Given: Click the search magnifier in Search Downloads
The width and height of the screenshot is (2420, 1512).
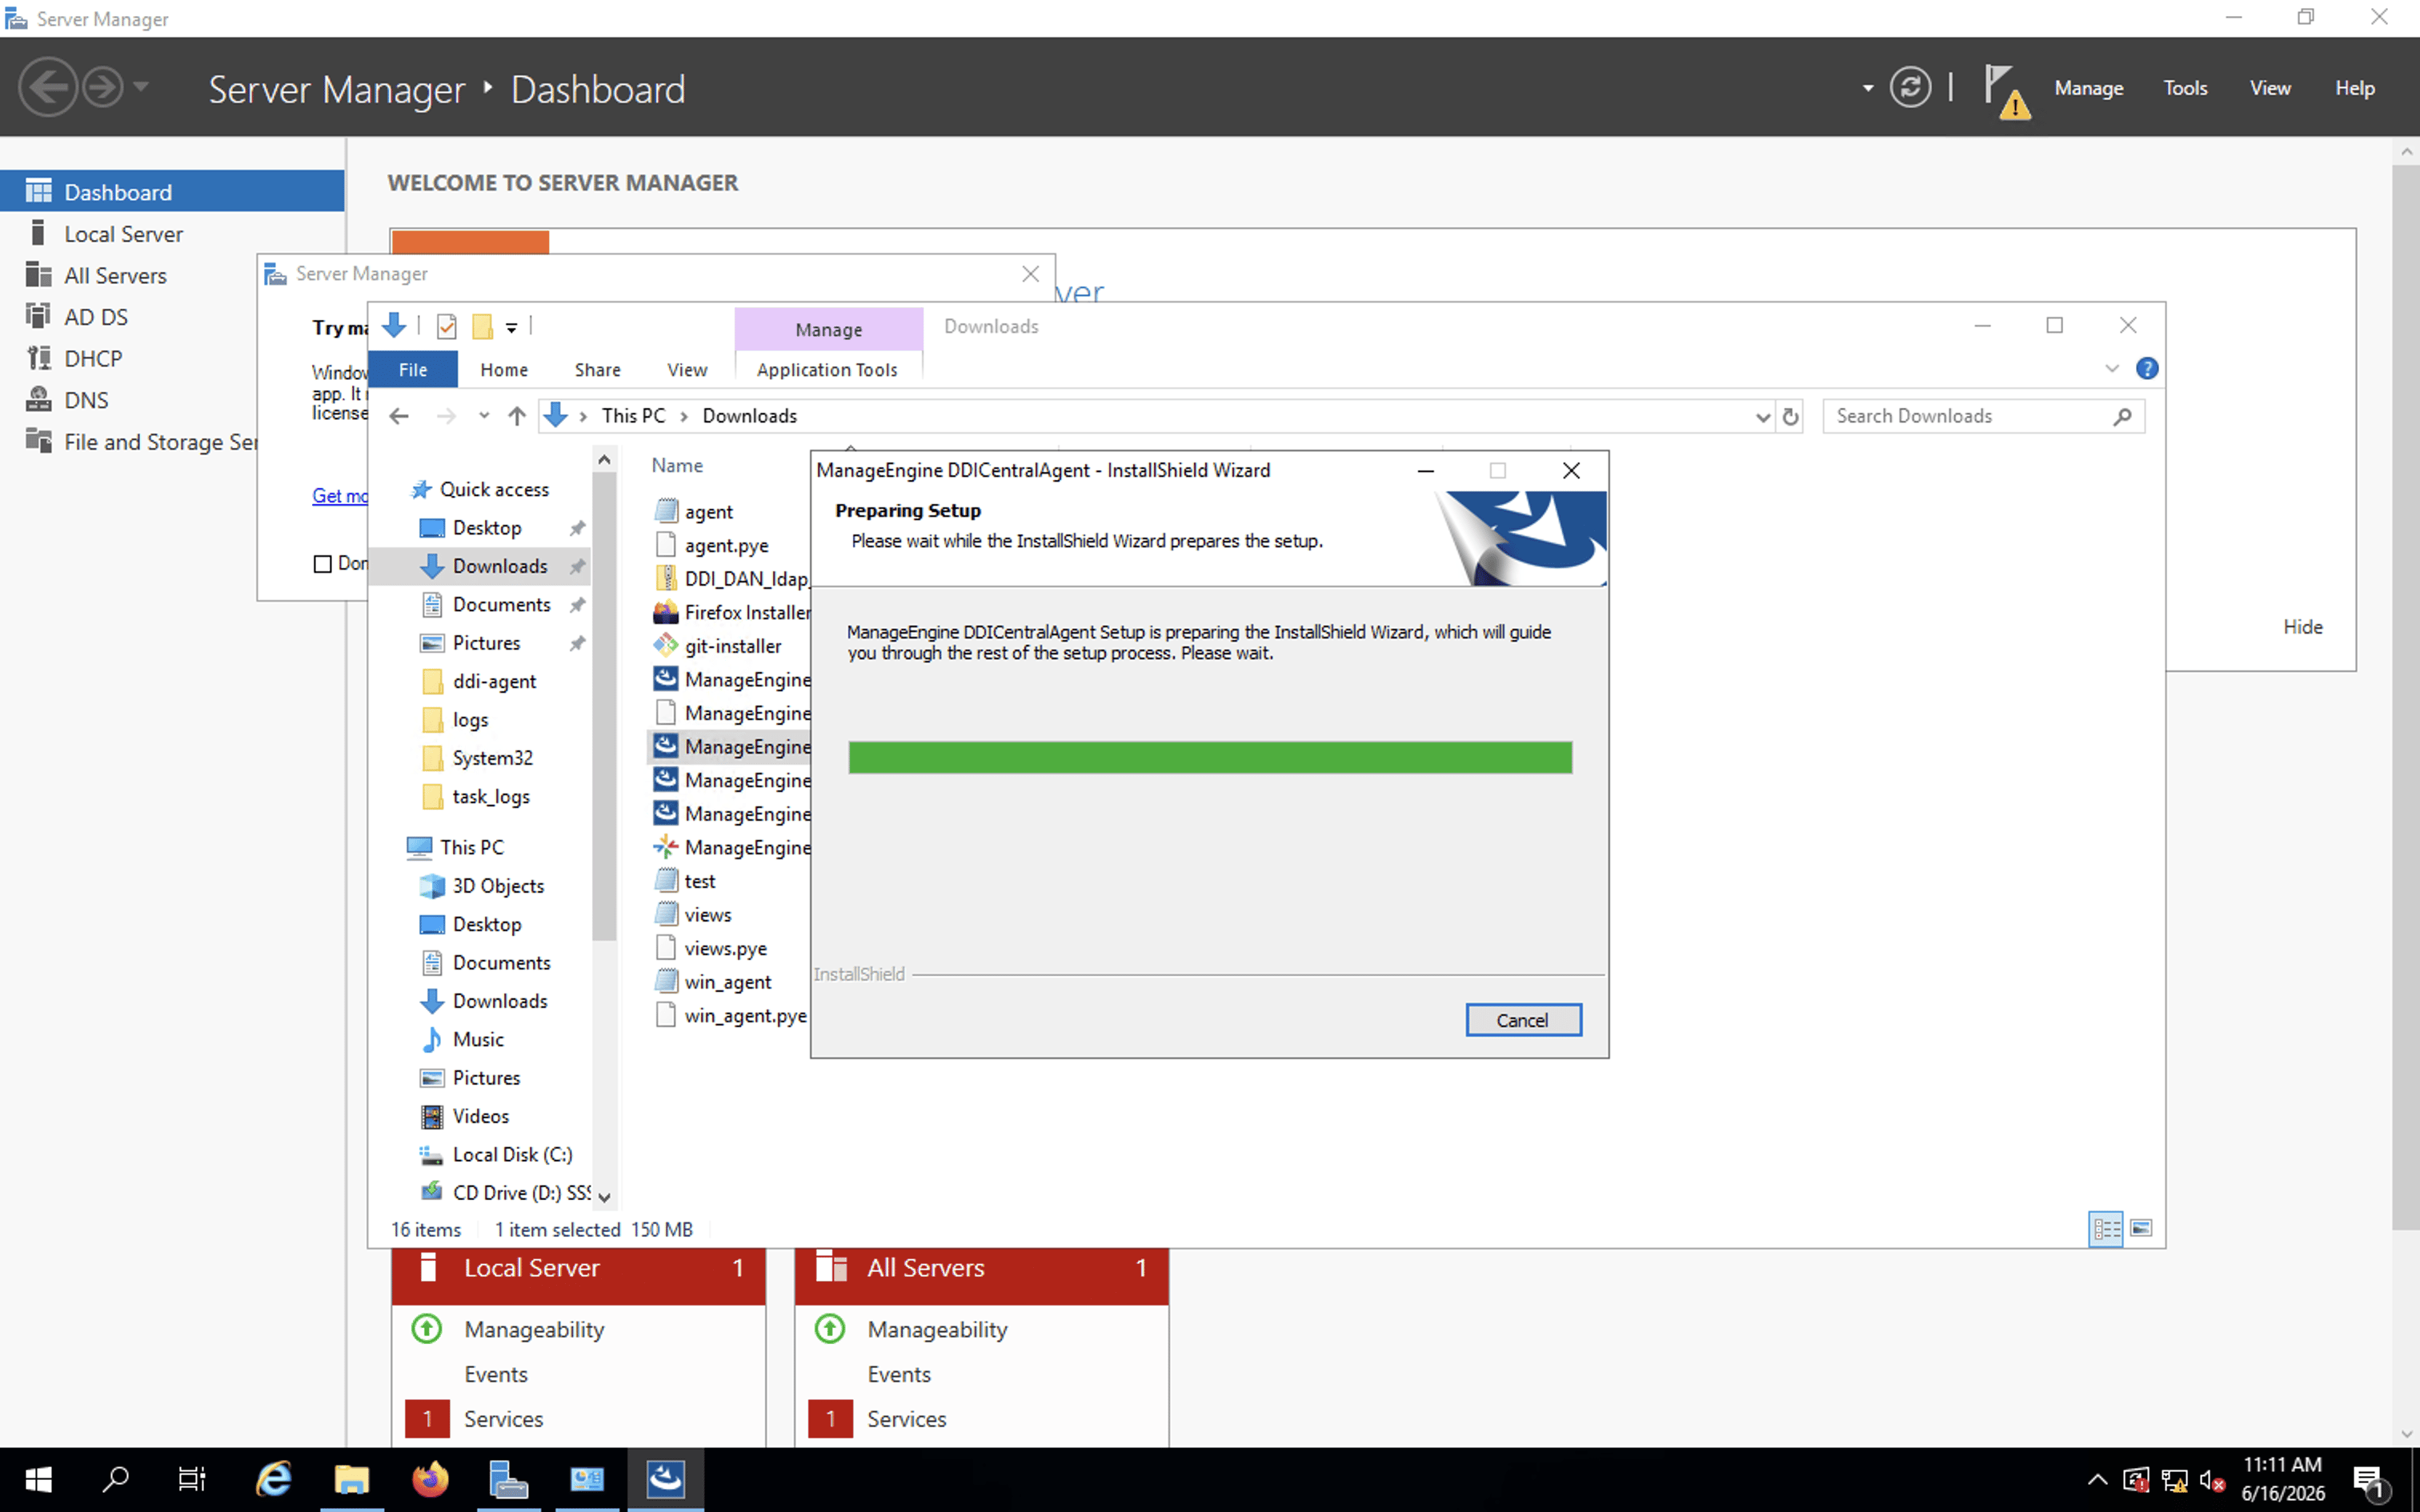Looking at the screenshot, I should click(x=2122, y=416).
